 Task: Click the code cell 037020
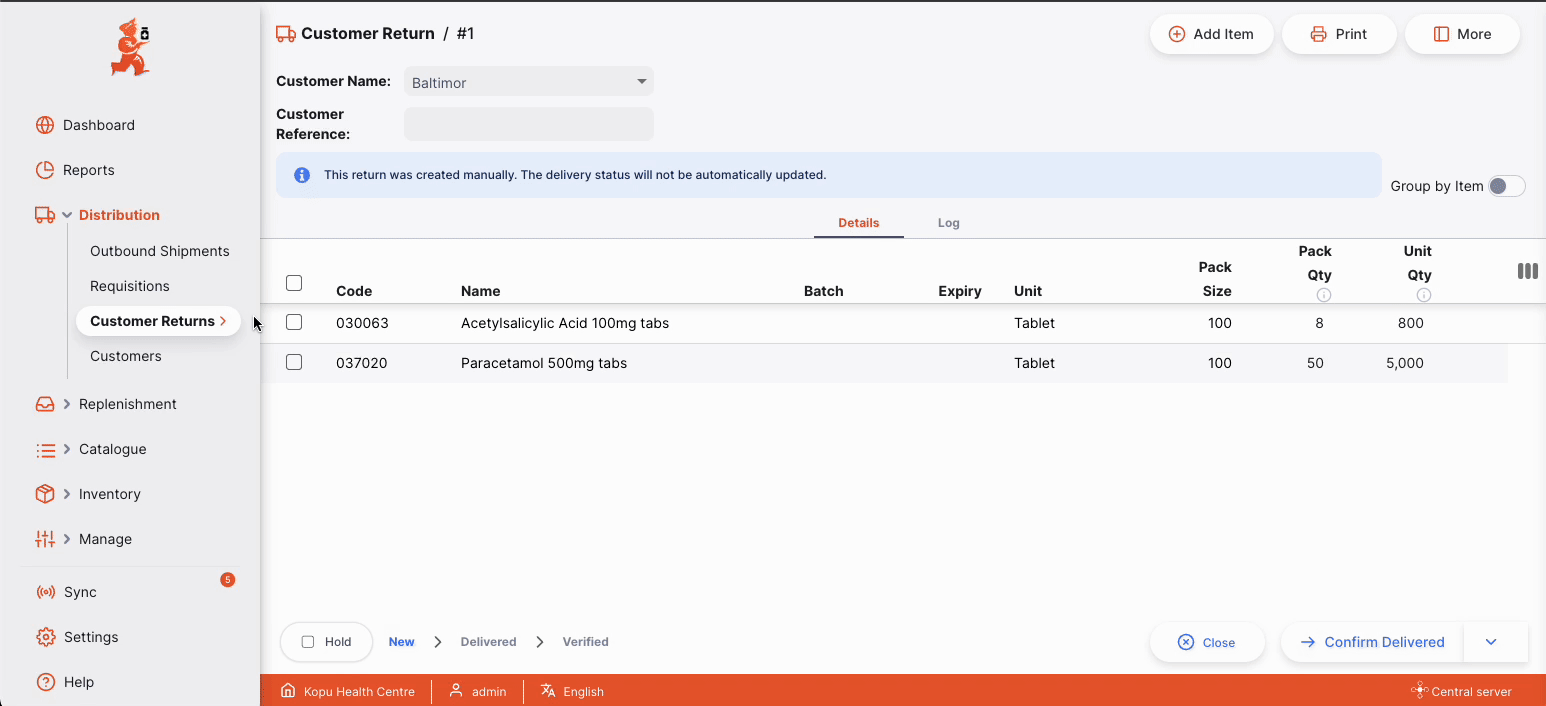pyautogui.click(x=362, y=363)
